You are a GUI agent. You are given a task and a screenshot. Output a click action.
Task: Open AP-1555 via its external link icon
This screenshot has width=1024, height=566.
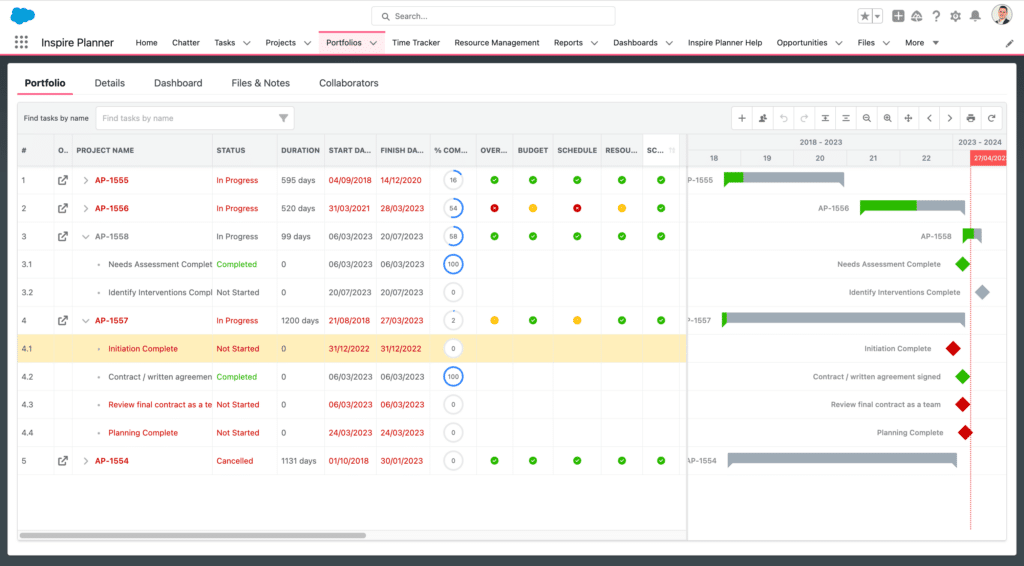63,181
